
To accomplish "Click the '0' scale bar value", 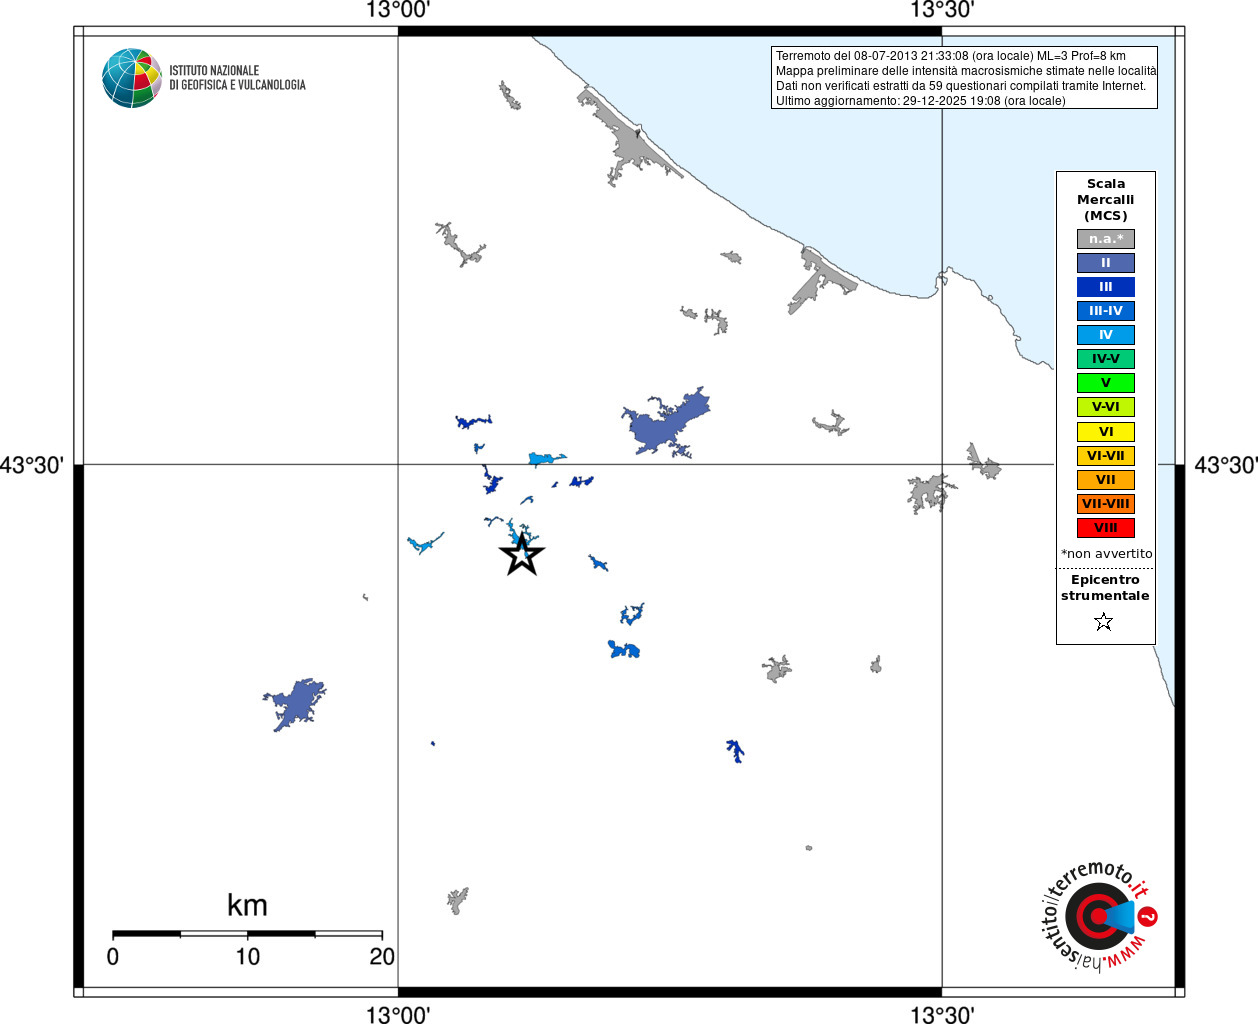I will [x=113, y=957].
